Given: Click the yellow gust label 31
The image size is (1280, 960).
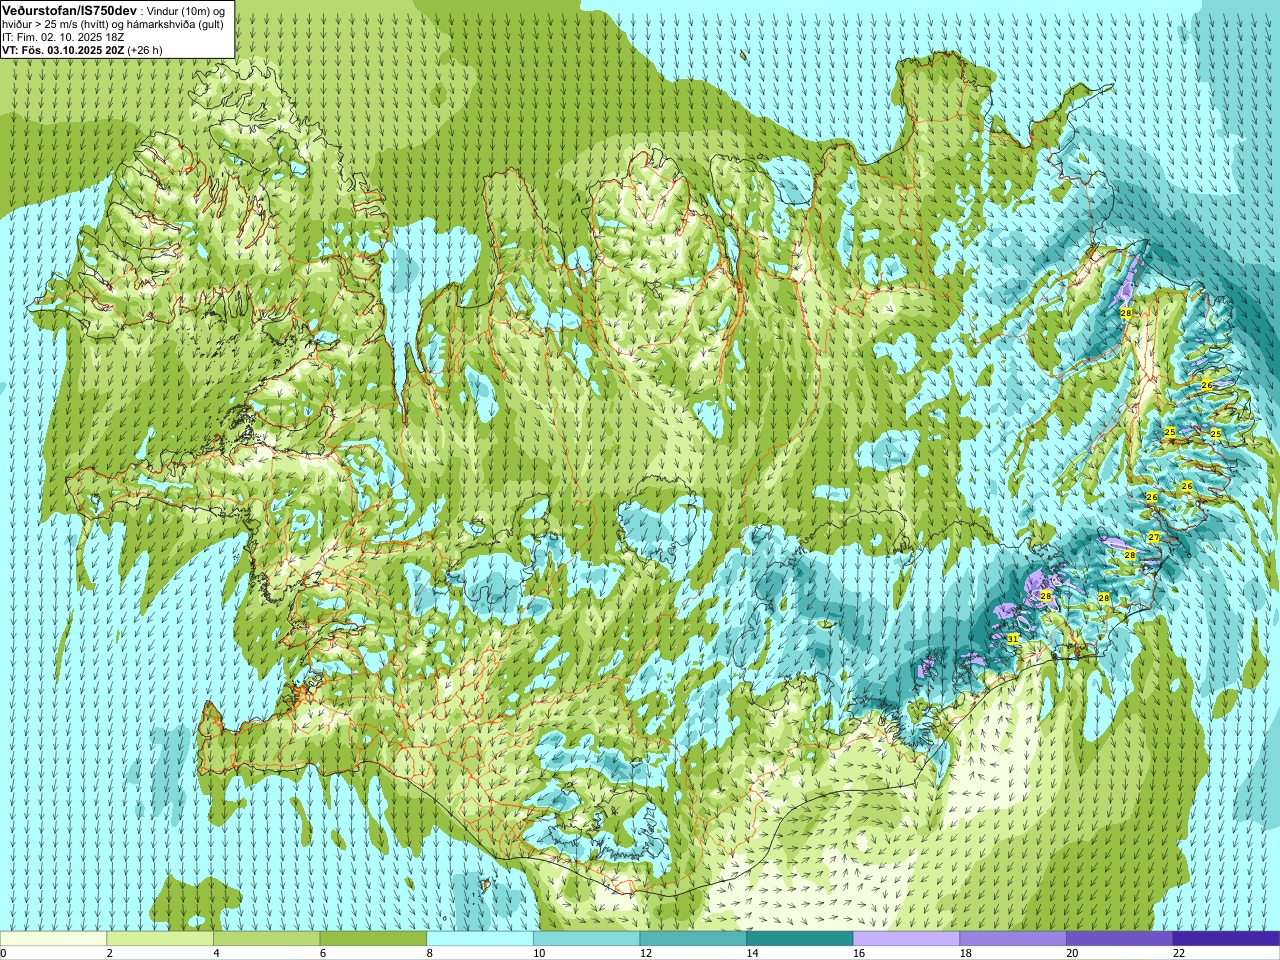Looking at the screenshot, I should point(1012,638).
